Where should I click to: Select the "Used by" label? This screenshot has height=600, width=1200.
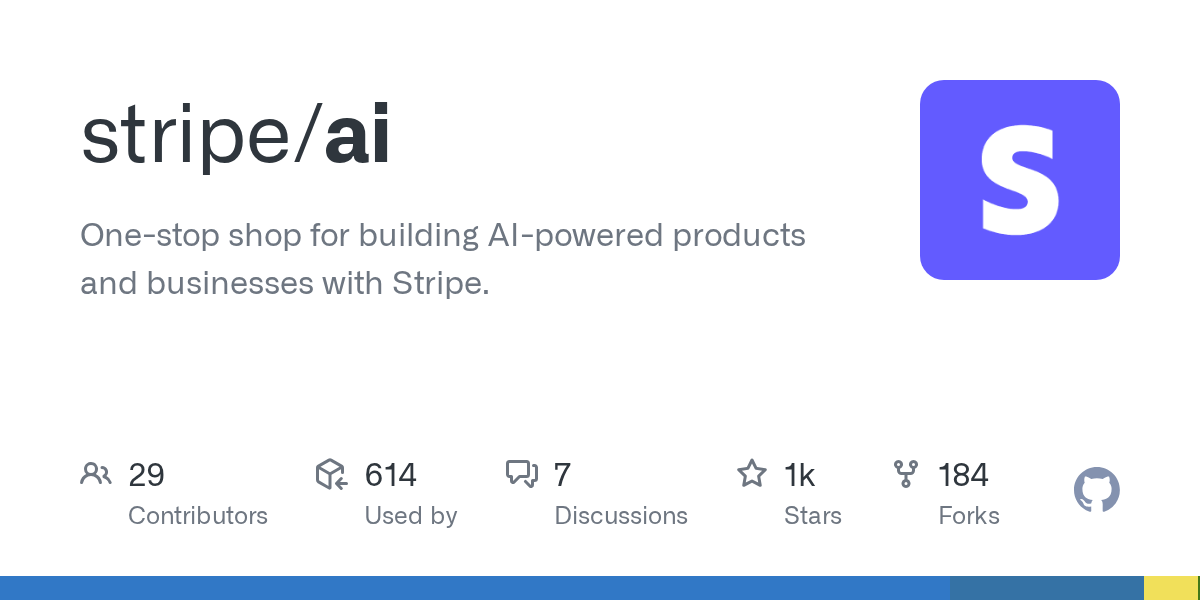[x=411, y=516]
